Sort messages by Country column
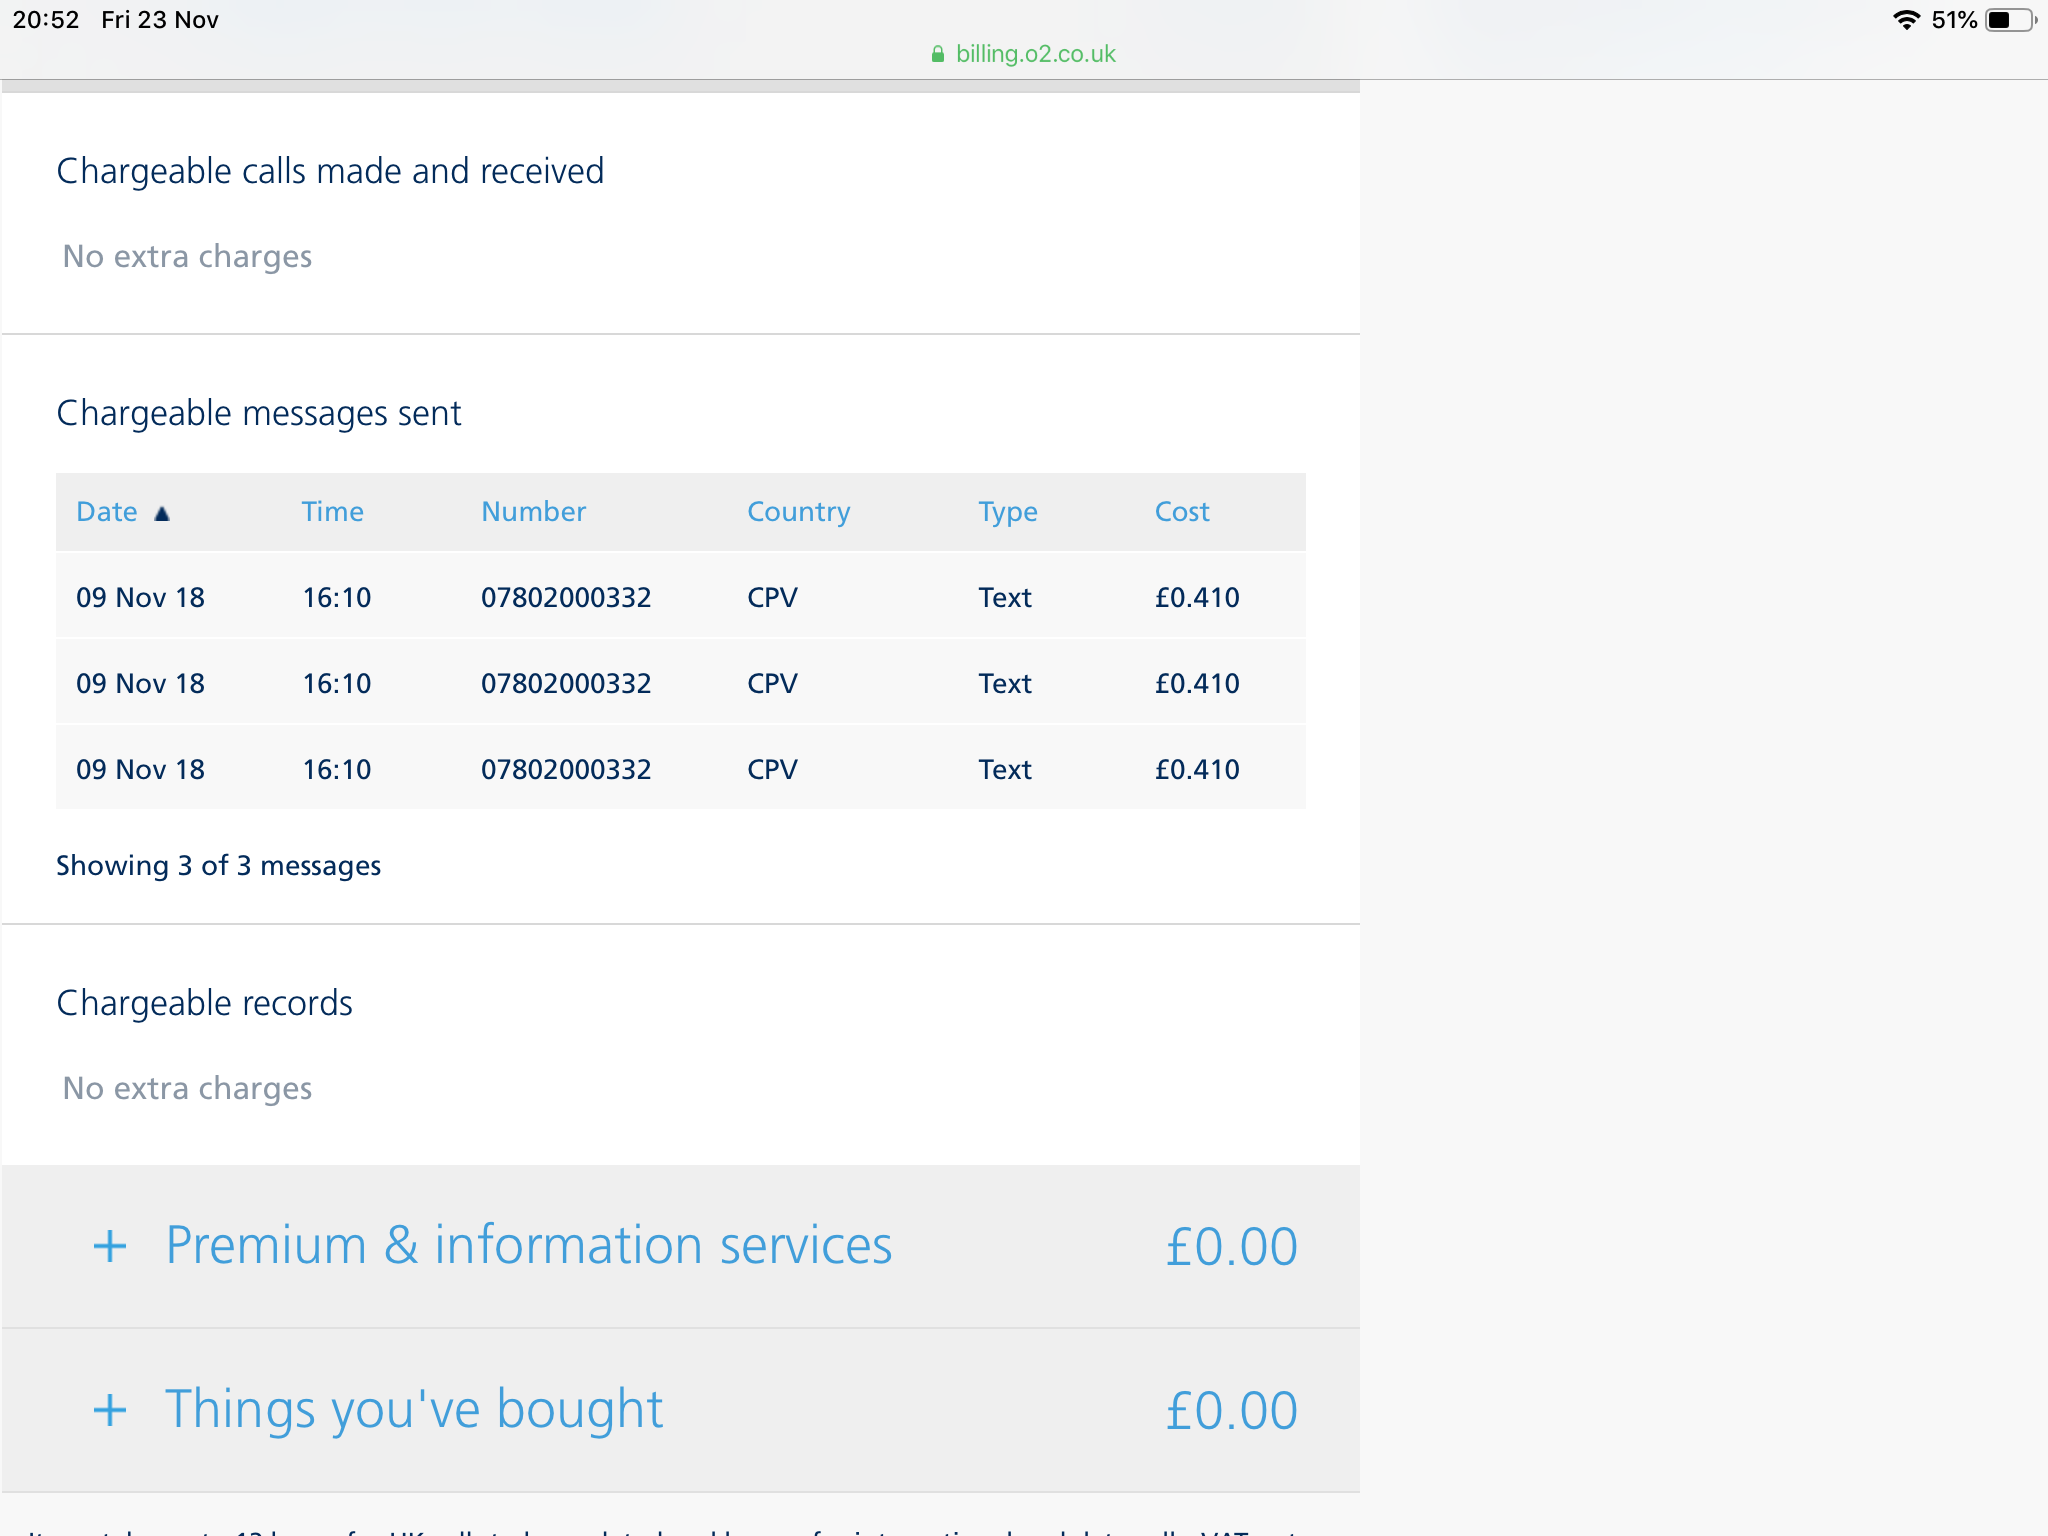2048x1536 pixels. pyautogui.click(x=798, y=512)
